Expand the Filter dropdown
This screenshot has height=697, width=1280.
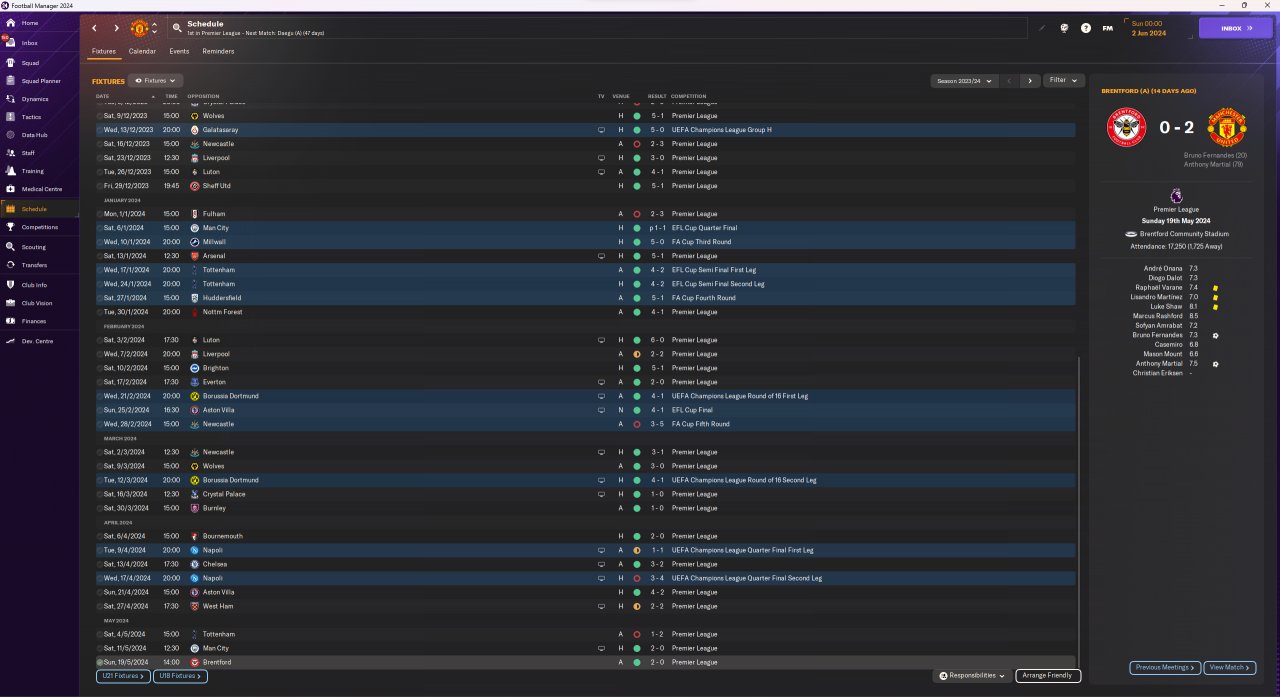[x=1064, y=80]
